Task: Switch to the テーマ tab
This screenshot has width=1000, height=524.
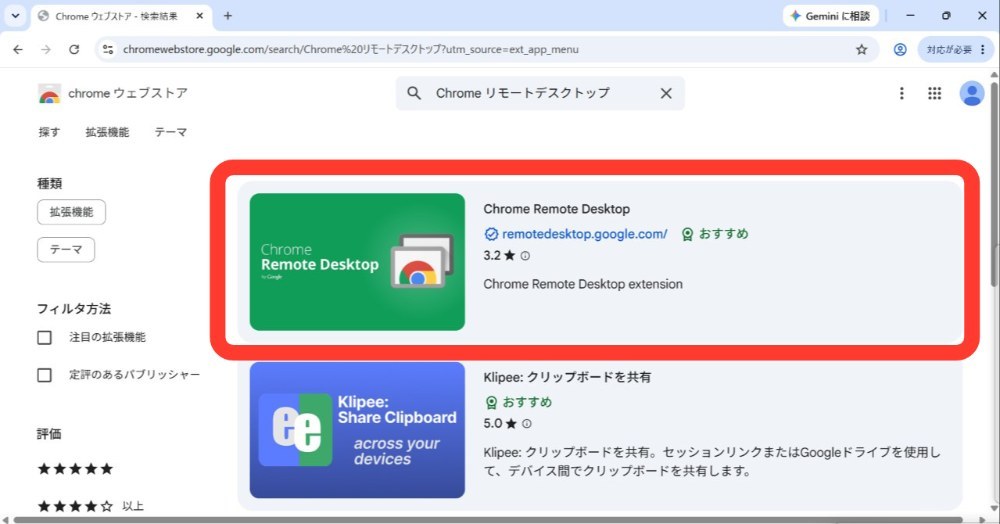Action: click(x=170, y=132)
